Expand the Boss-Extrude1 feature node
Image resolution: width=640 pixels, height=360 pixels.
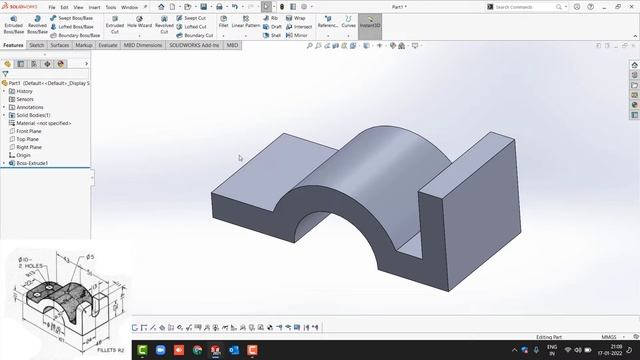click(4, 163)
